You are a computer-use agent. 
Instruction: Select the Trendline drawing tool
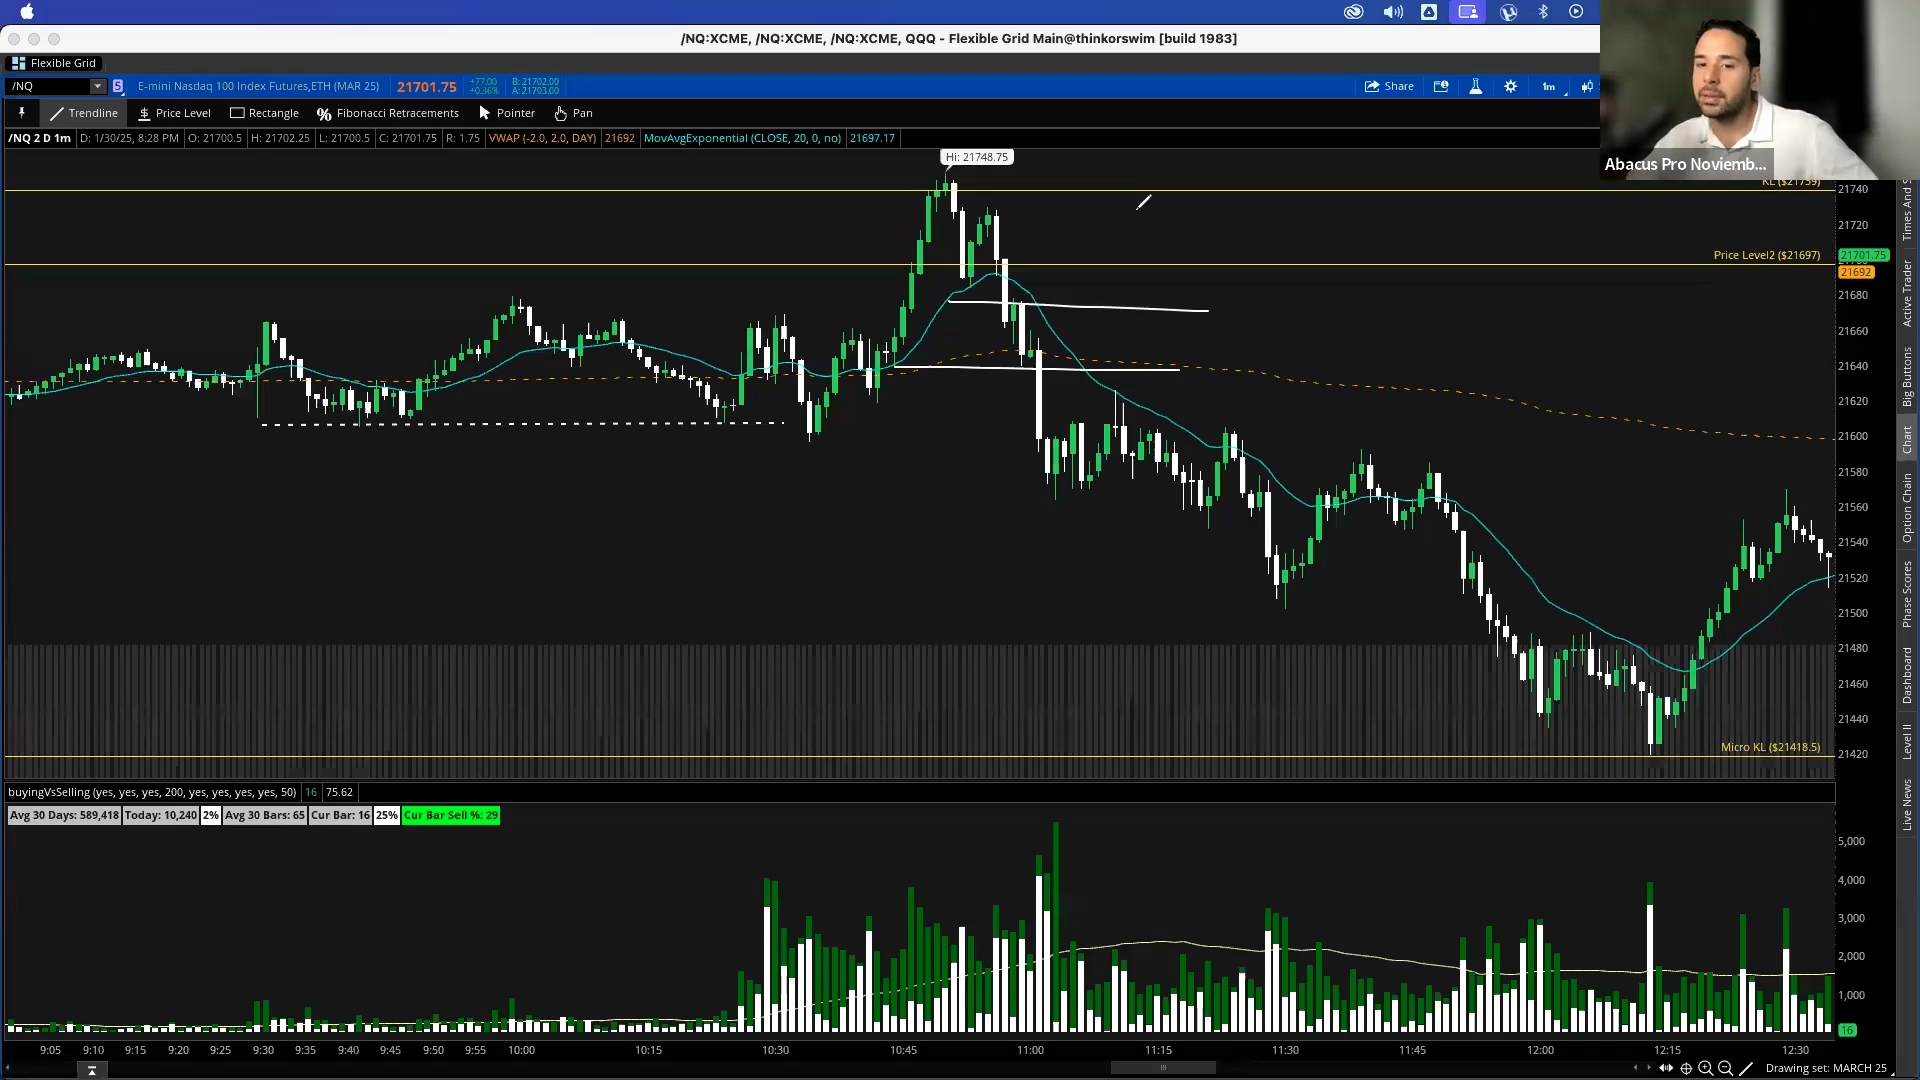pyautogui.click(x=84, y=113)
